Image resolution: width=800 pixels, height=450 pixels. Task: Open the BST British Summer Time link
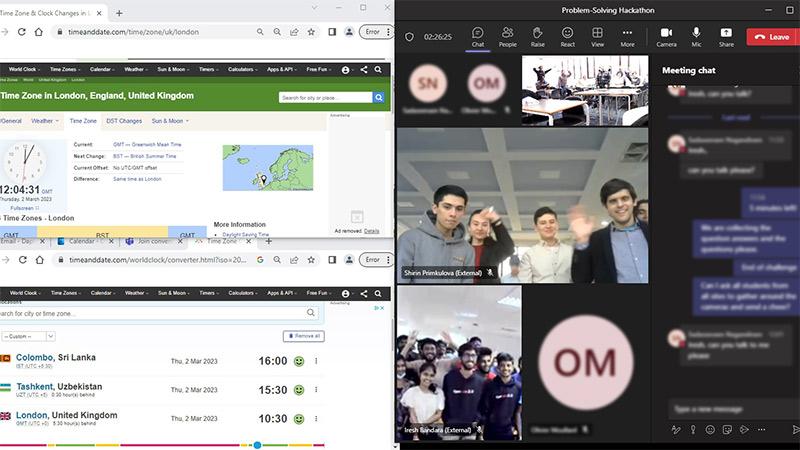coord(144,156)
